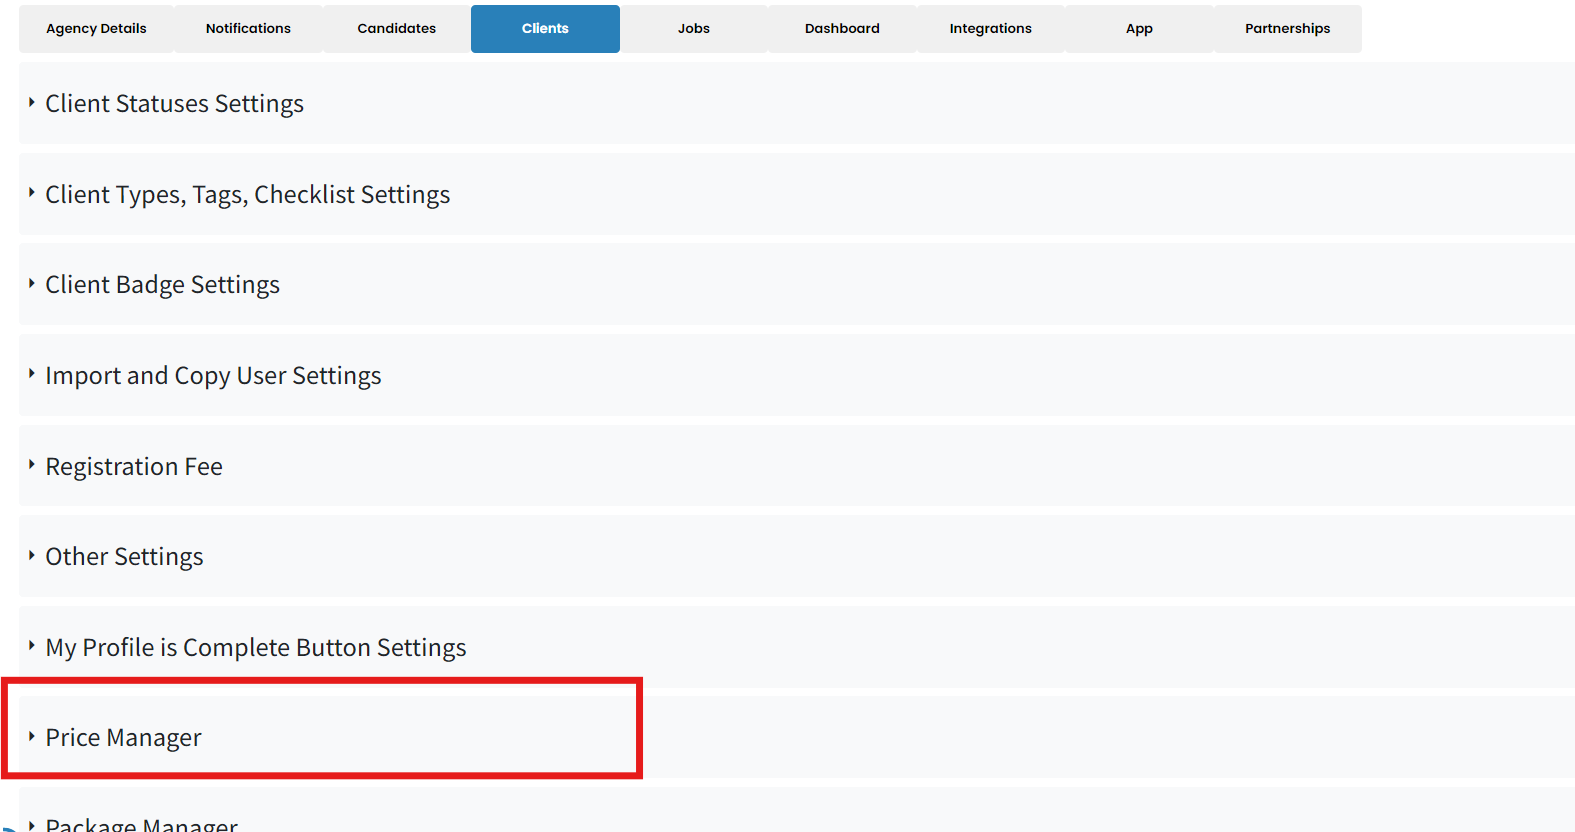Select the active Clients tab
1575x832 pixels.
[545, 29]
